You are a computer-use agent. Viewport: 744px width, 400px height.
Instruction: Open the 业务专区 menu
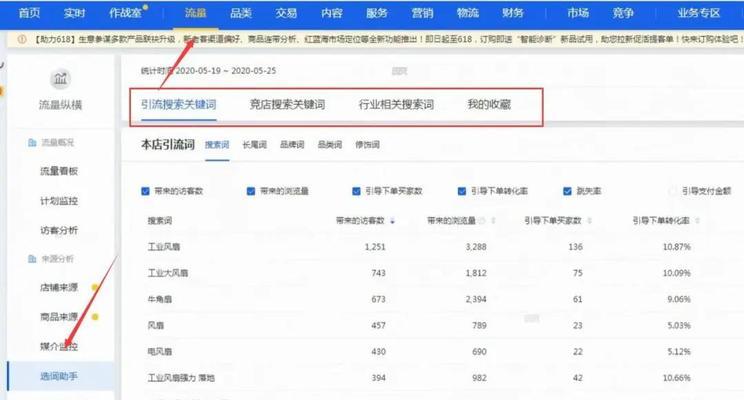click(x=699, y=13)
